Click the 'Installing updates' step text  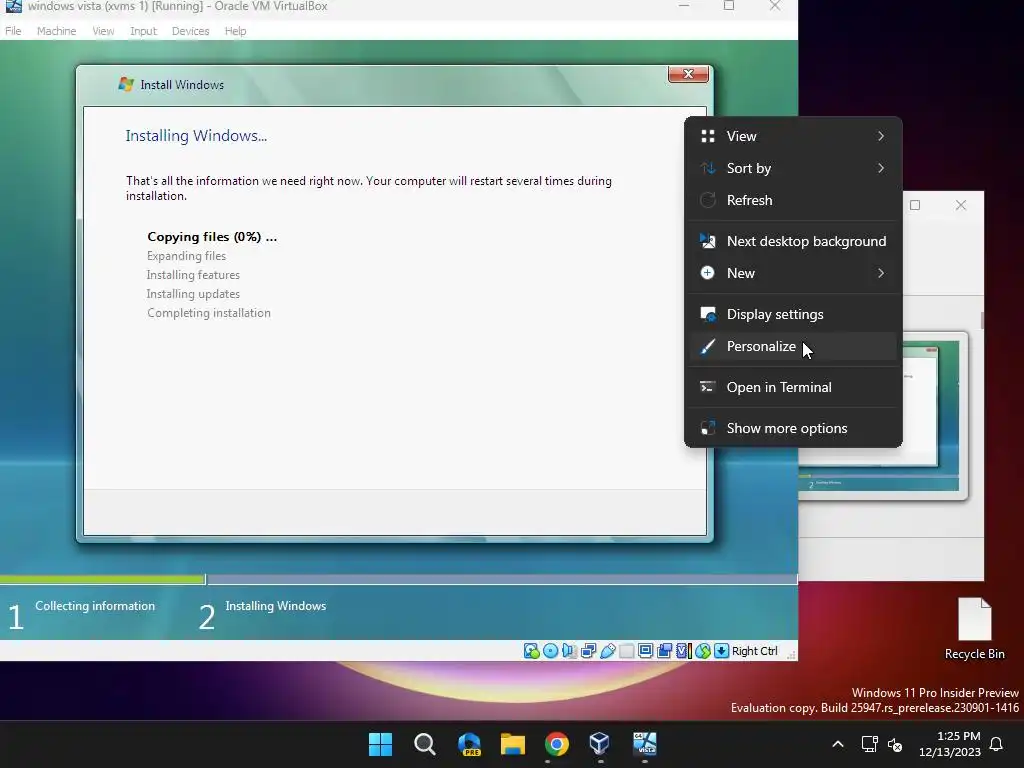click(x=193, y=294)
